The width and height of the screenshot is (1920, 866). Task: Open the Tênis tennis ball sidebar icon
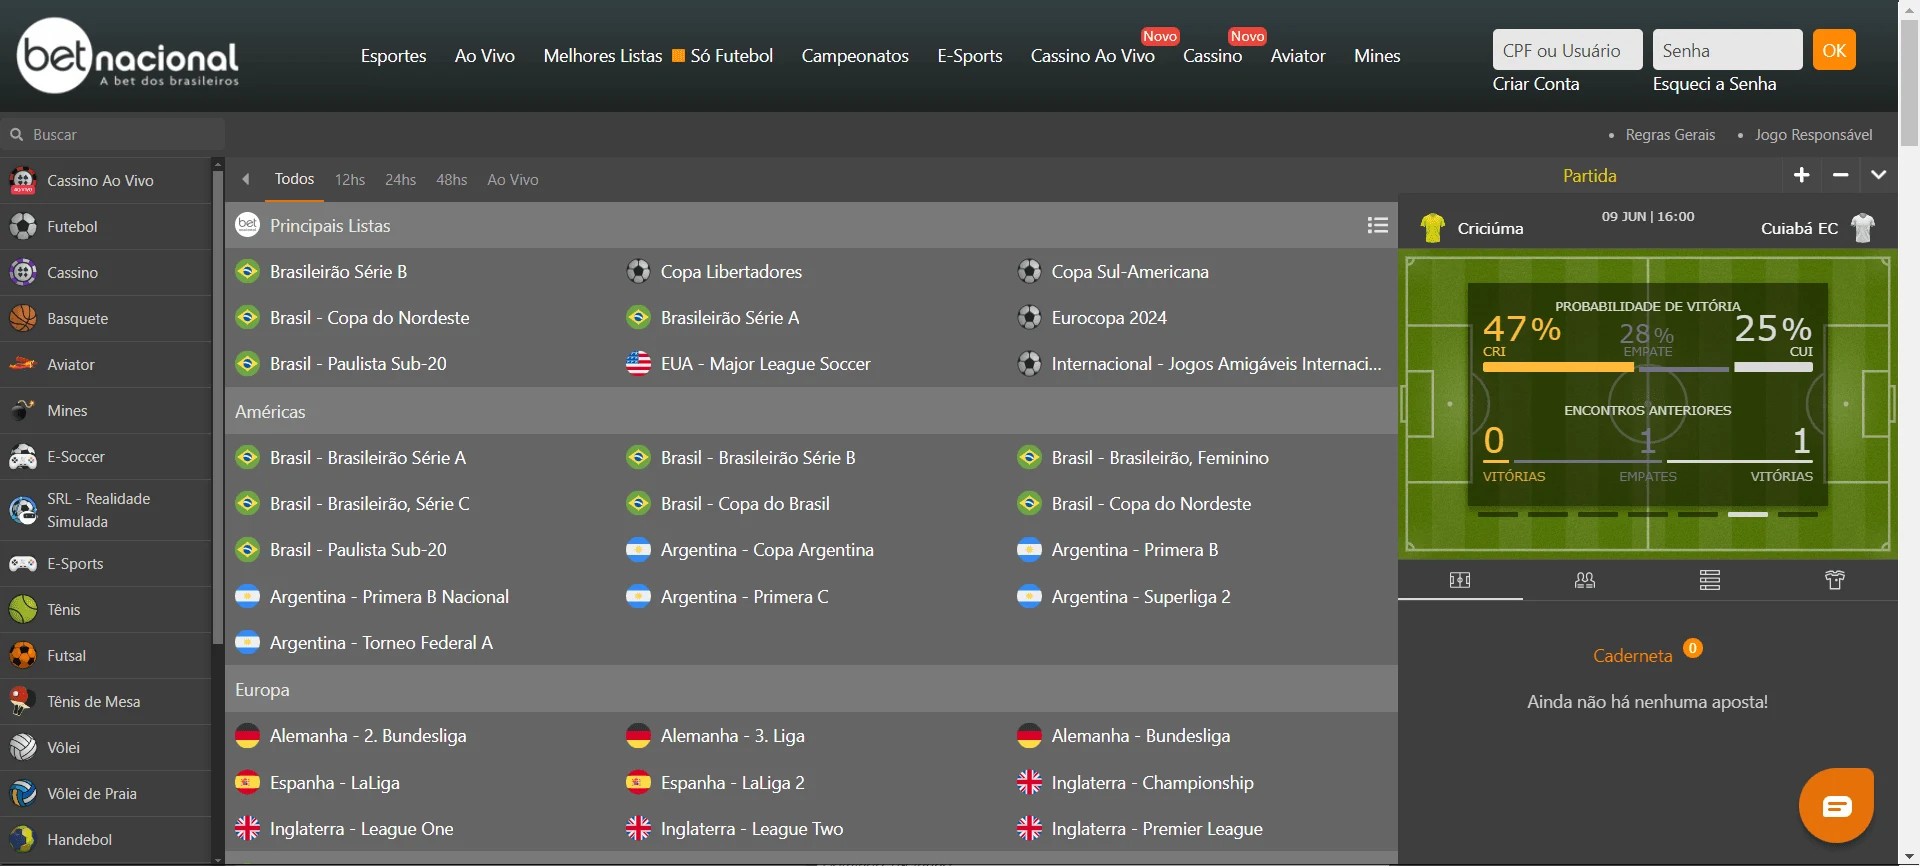[23, 610]
